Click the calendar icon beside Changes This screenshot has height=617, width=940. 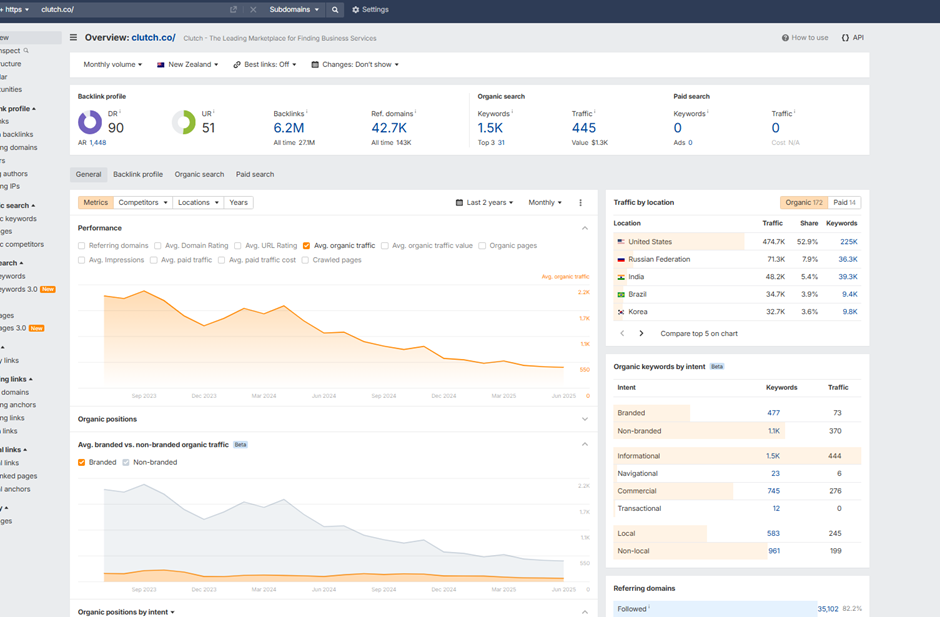[315, 65]
